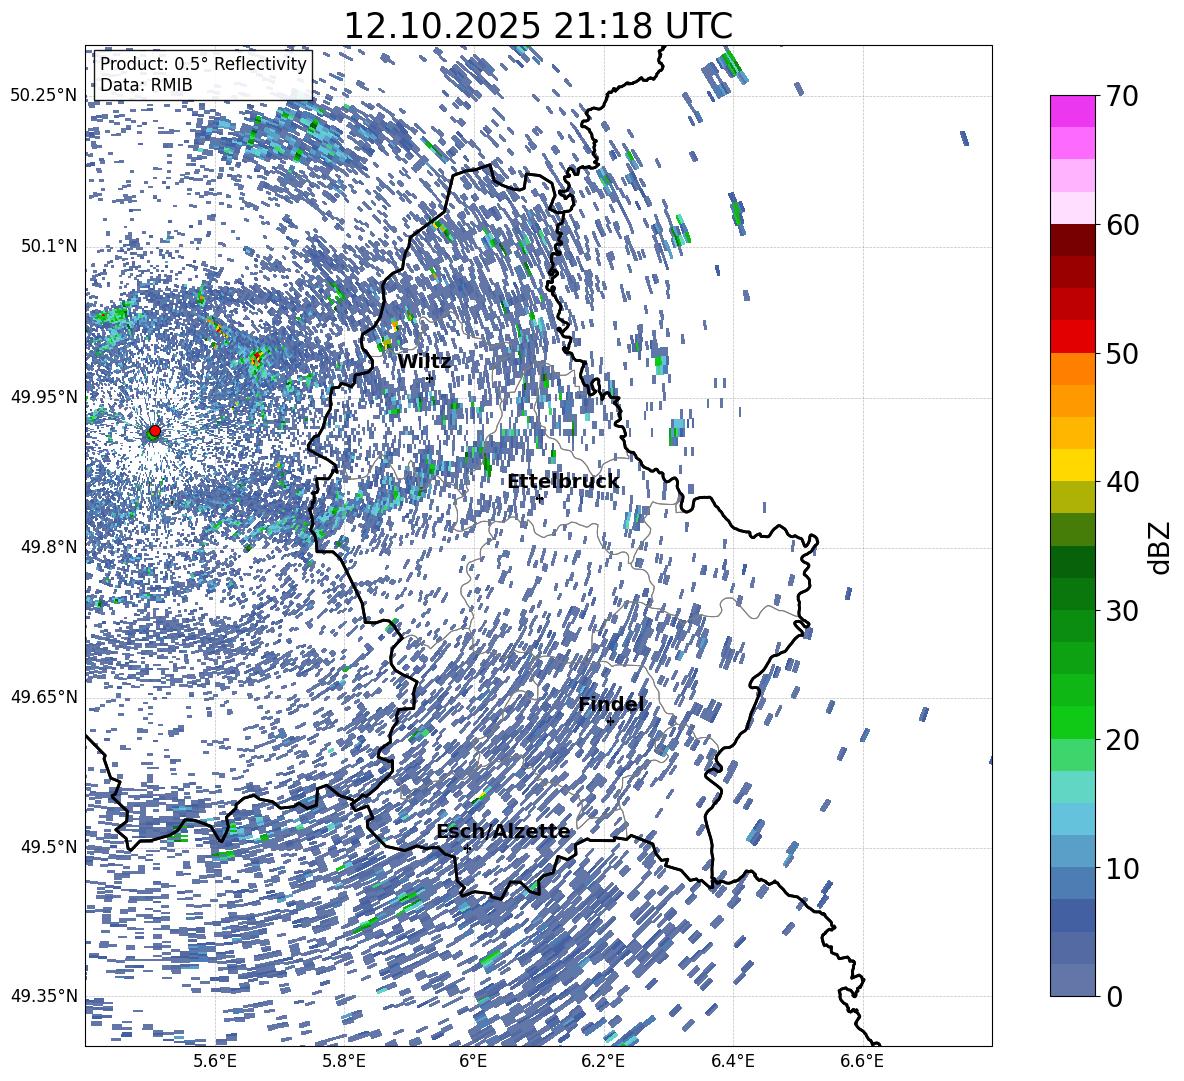
Task: Click the cross marker below Ettelbruck
Action: pyautogui.click(x=540, y=498)
